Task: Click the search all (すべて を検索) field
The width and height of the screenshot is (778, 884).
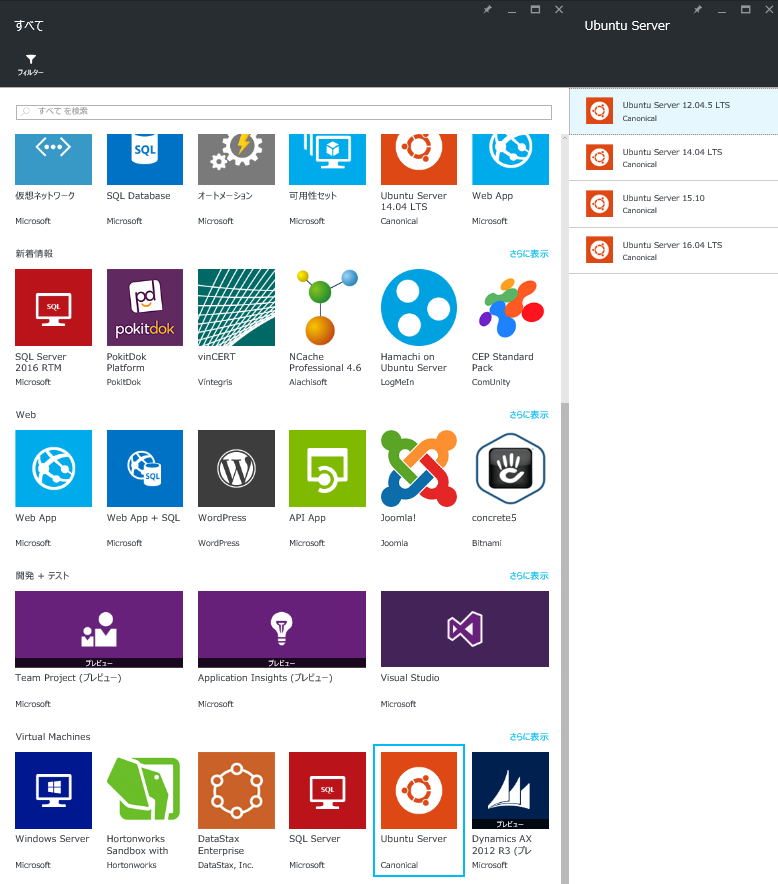Action: (284, 112)
